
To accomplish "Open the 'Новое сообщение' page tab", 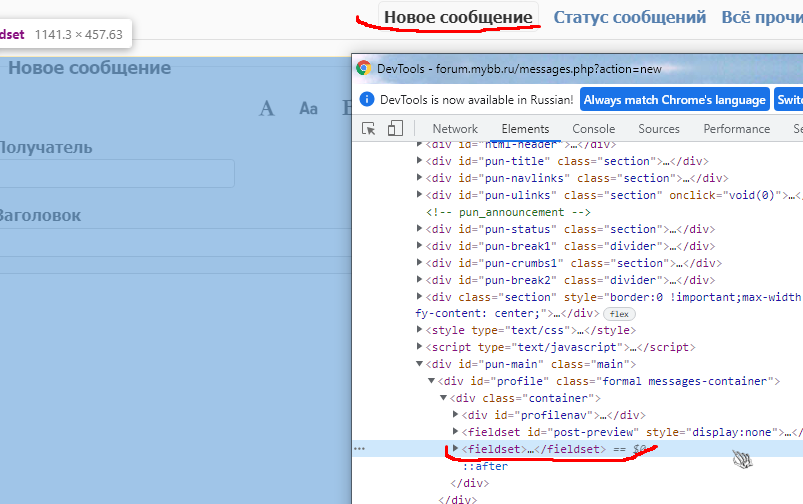I will click(x=458, y=17).
